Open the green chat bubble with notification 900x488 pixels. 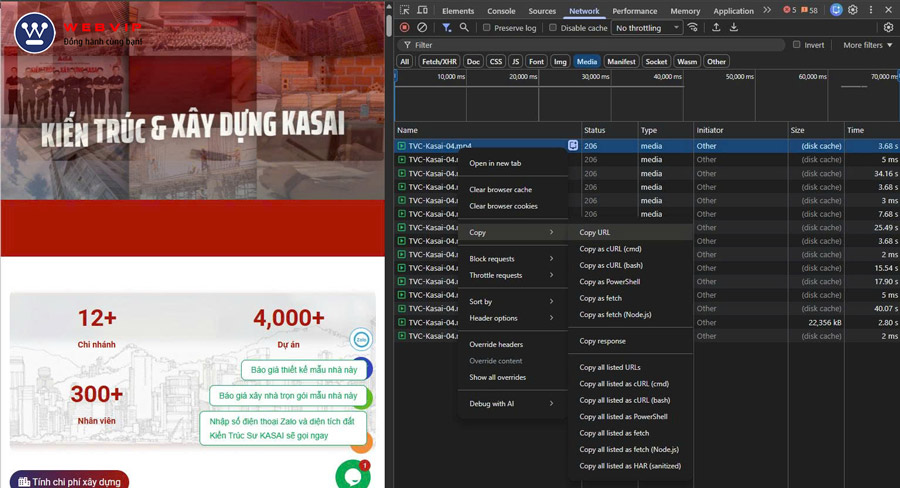point(352,475)
